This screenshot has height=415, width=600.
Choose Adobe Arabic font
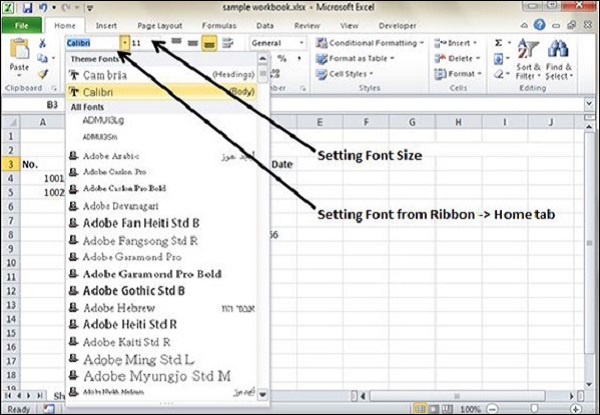pos(161,156)
